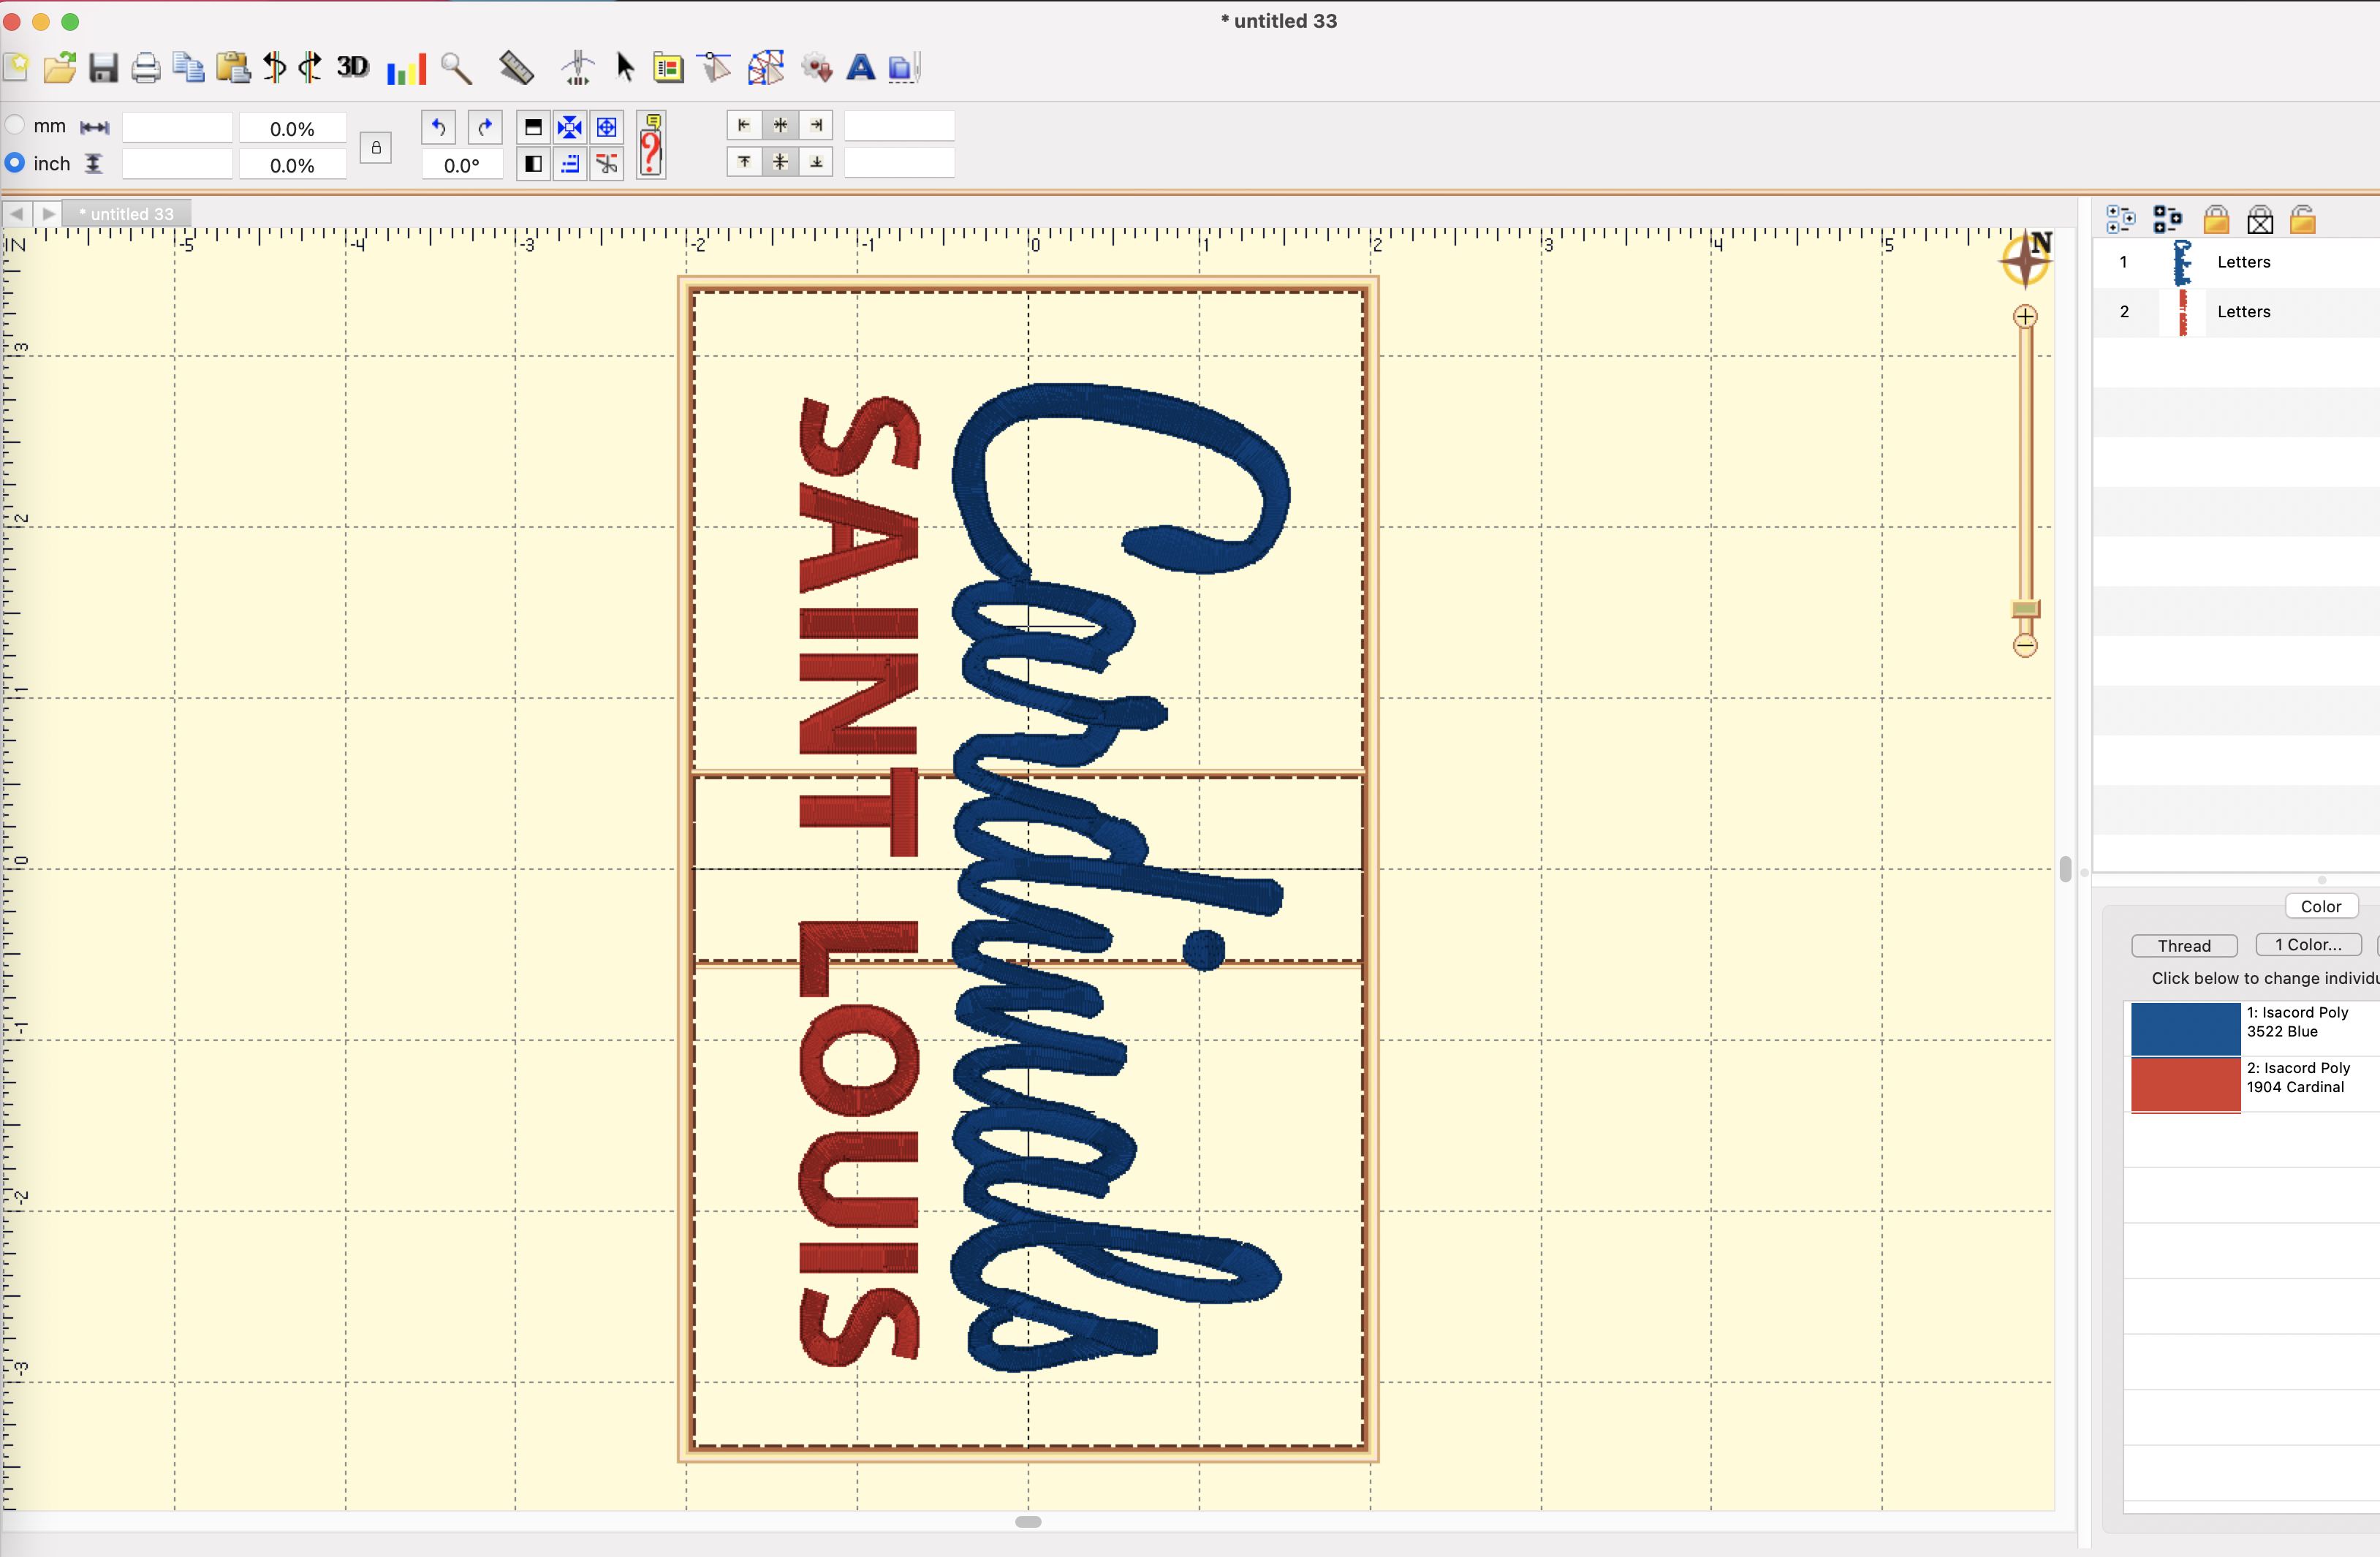Open the red question mark help icon

(651, 145)
